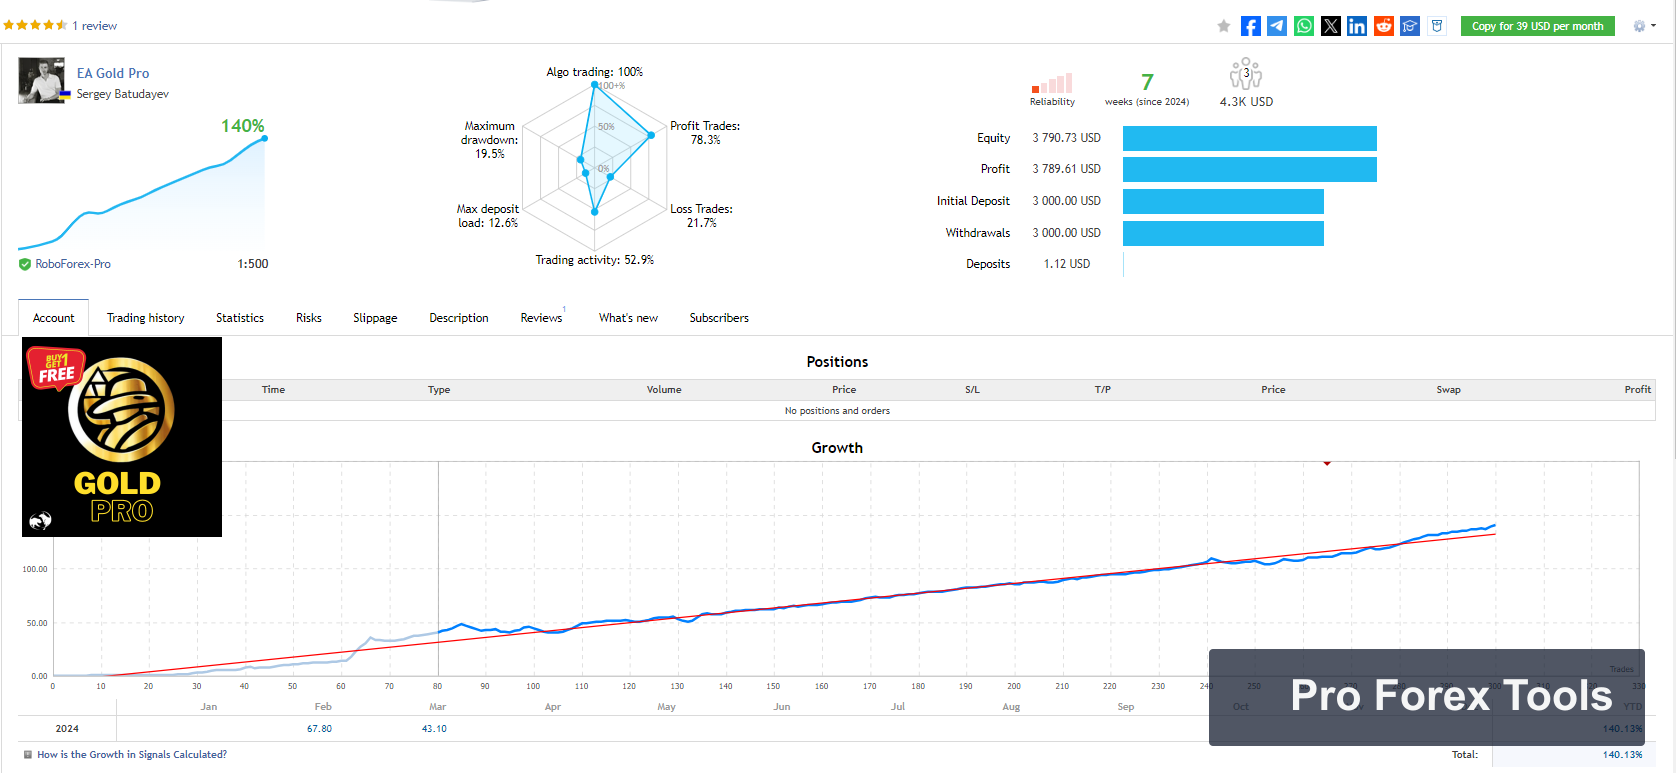Image resolution: width=1676 pixels, height=773 pixels.
Task: Click the five-star rating icons
Action: tap(35, 25)
